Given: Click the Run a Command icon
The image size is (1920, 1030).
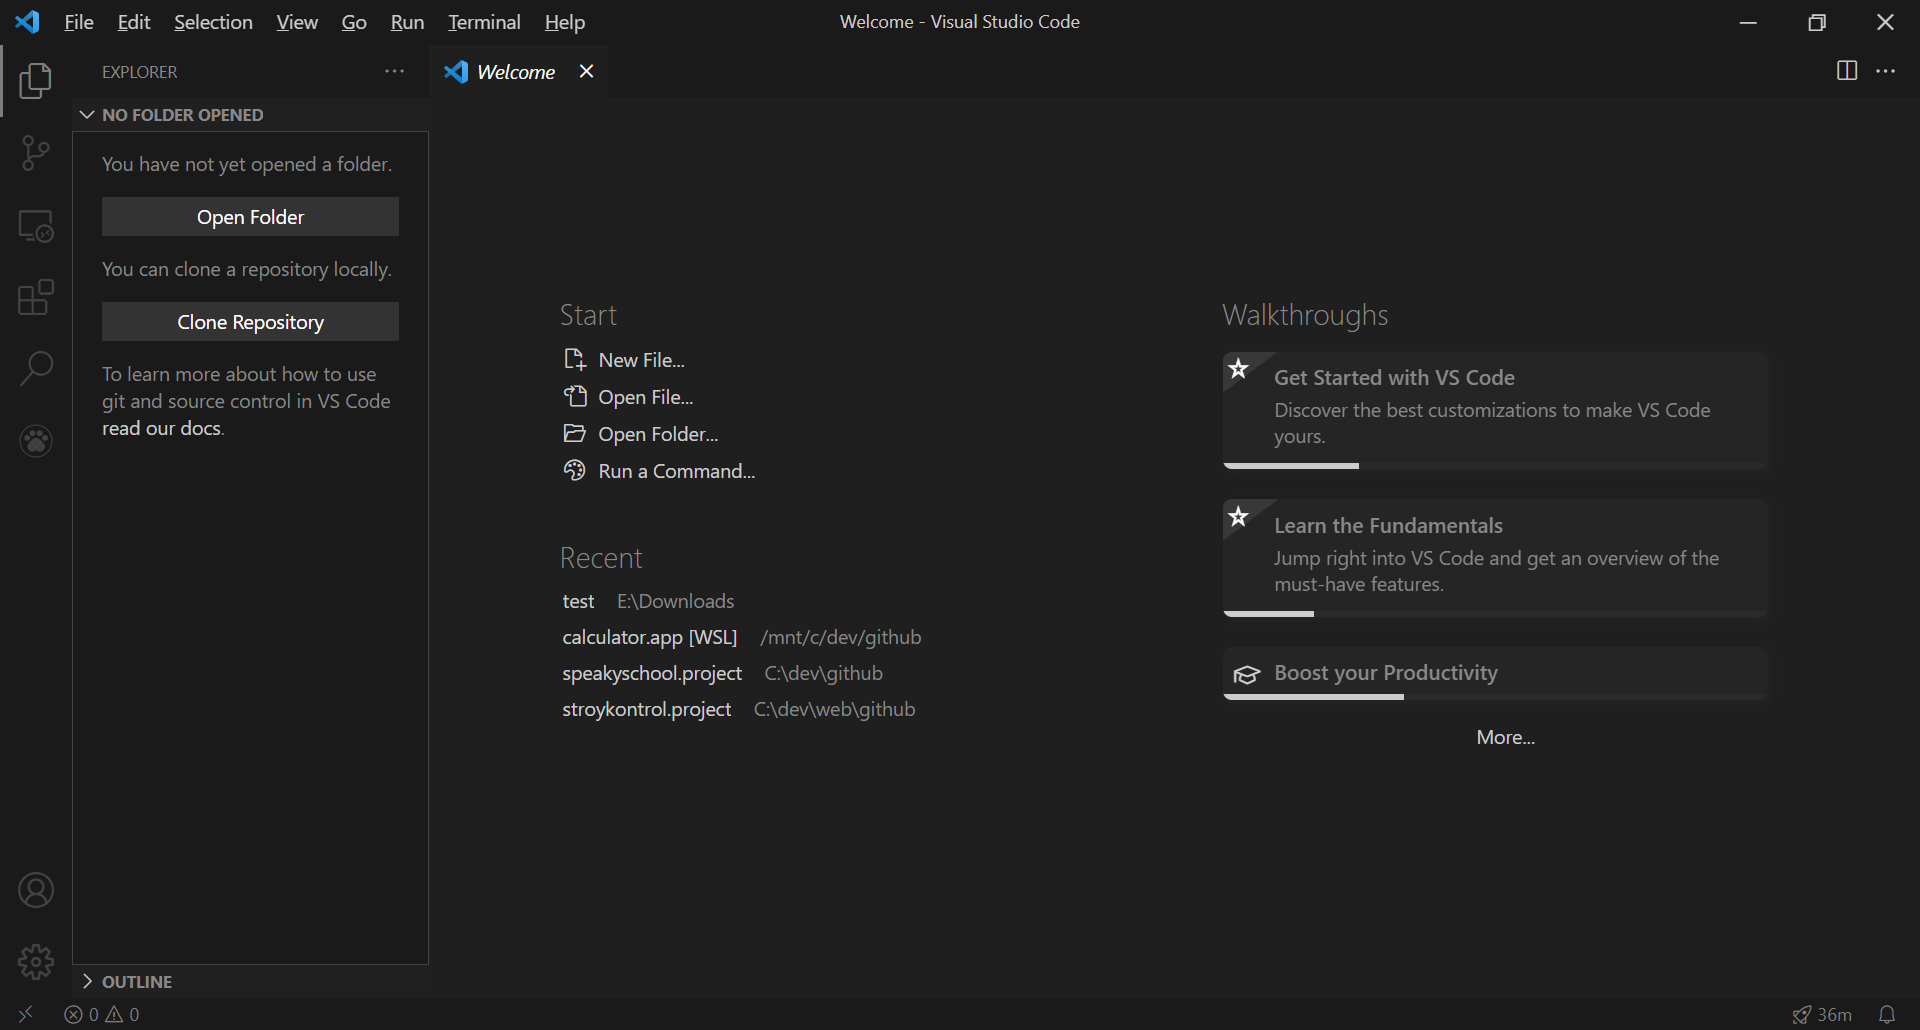Looking at the screenshot, I should 574,470.
